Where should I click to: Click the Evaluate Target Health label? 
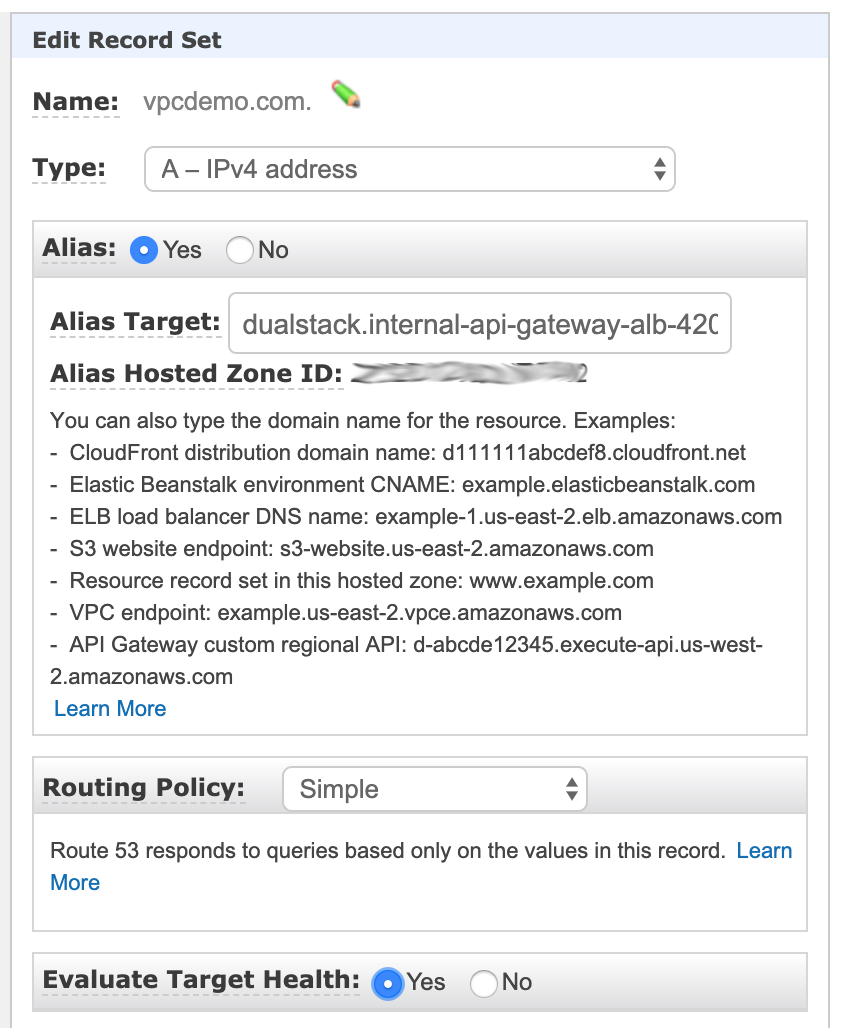tap(201, 980)
